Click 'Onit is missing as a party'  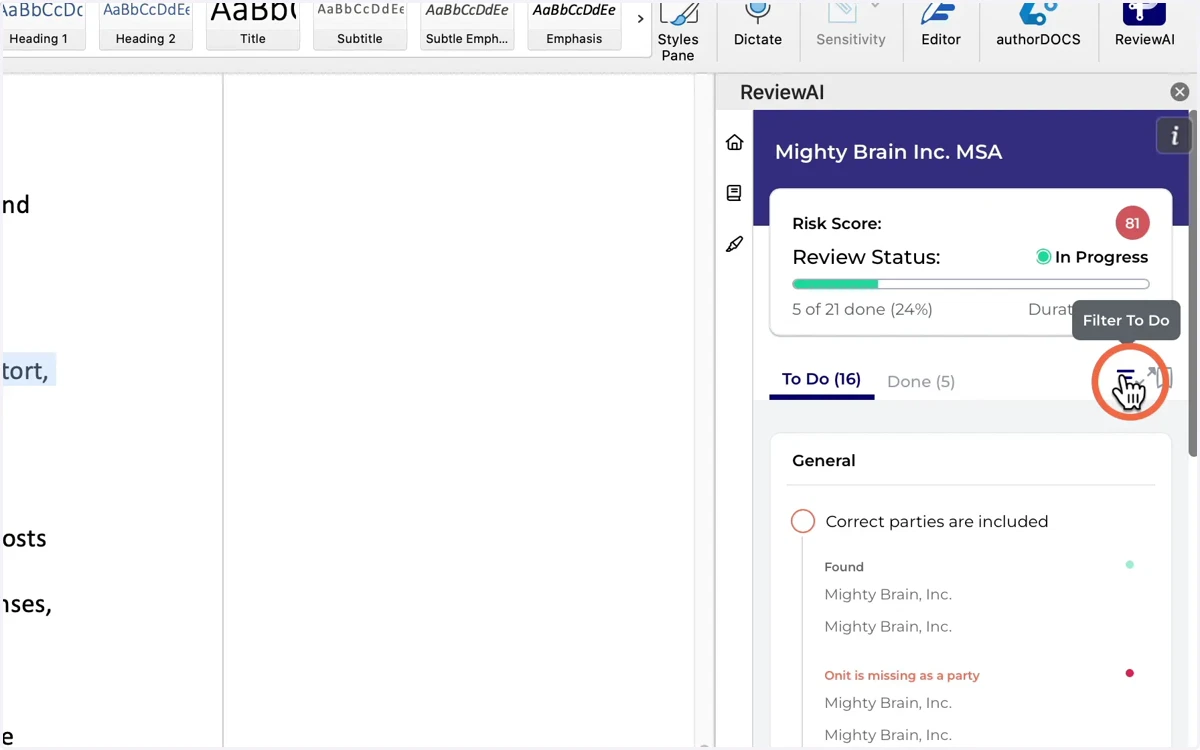902,676
